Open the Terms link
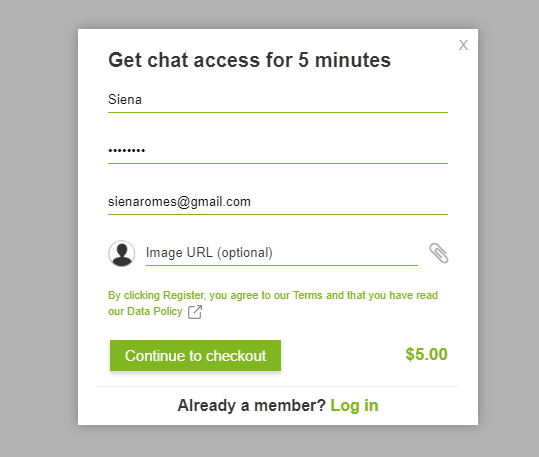Screen dimensions: 539x457 pyautogui.click(x=307, y=295)
